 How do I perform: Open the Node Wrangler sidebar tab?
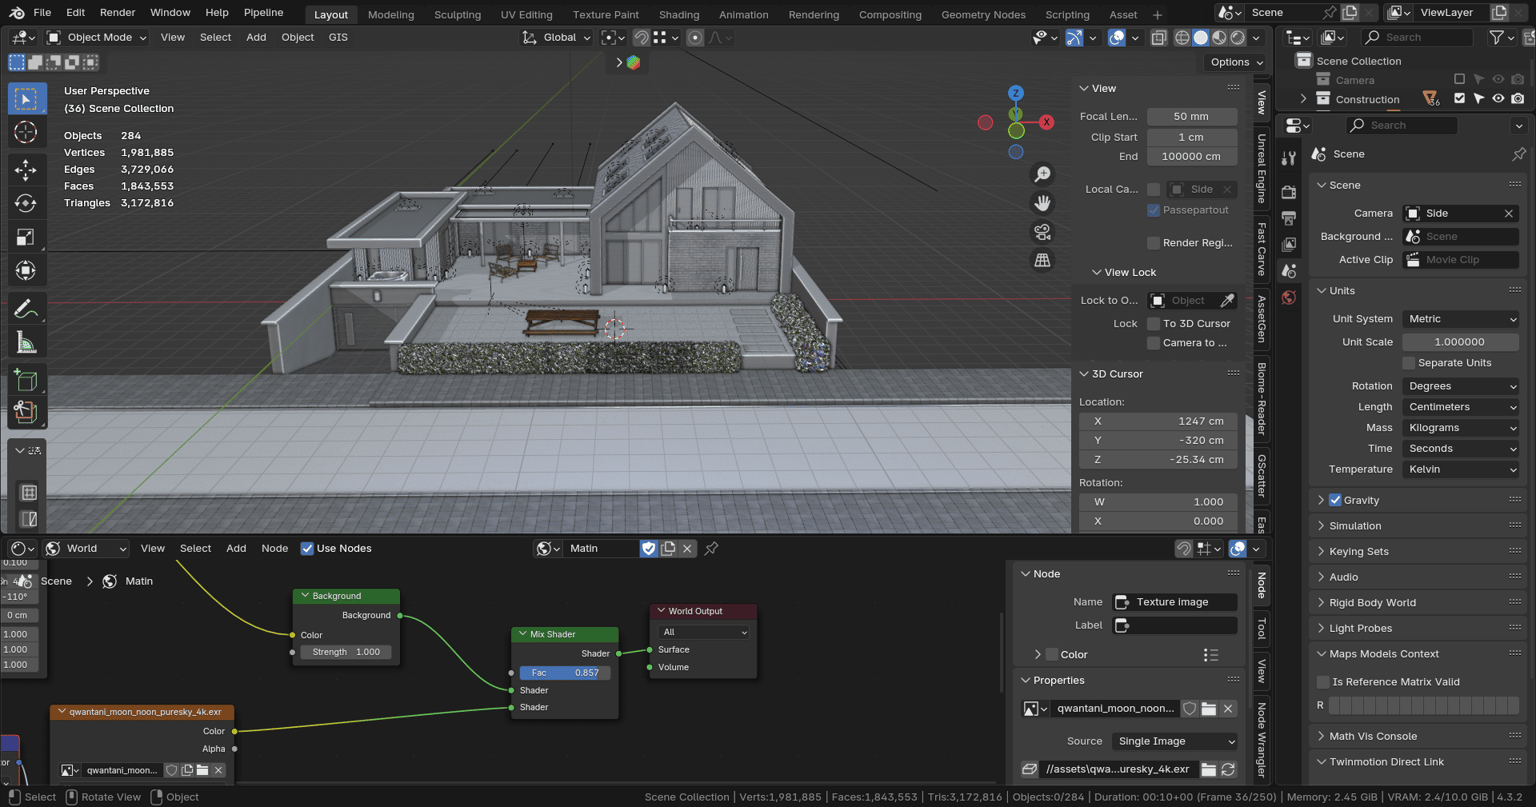click(1261, 741)
